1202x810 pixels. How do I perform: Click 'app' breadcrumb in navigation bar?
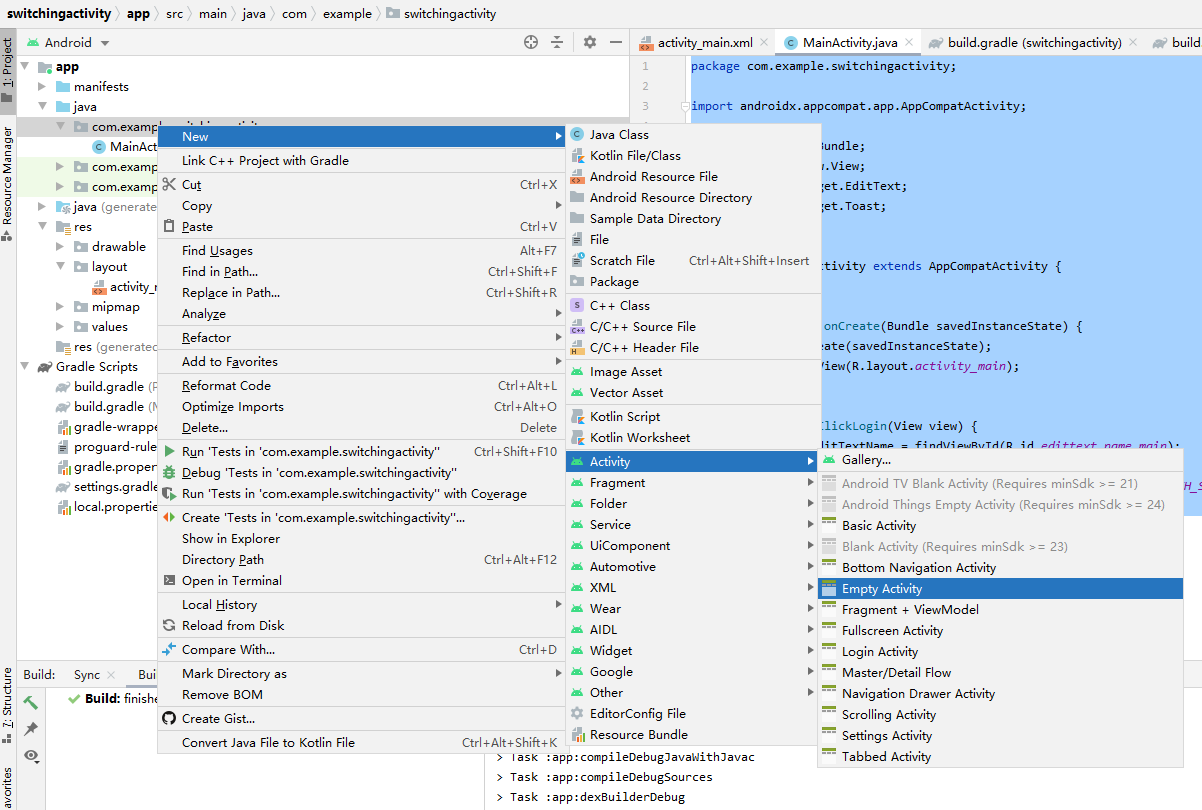click(x=138, y=14)
